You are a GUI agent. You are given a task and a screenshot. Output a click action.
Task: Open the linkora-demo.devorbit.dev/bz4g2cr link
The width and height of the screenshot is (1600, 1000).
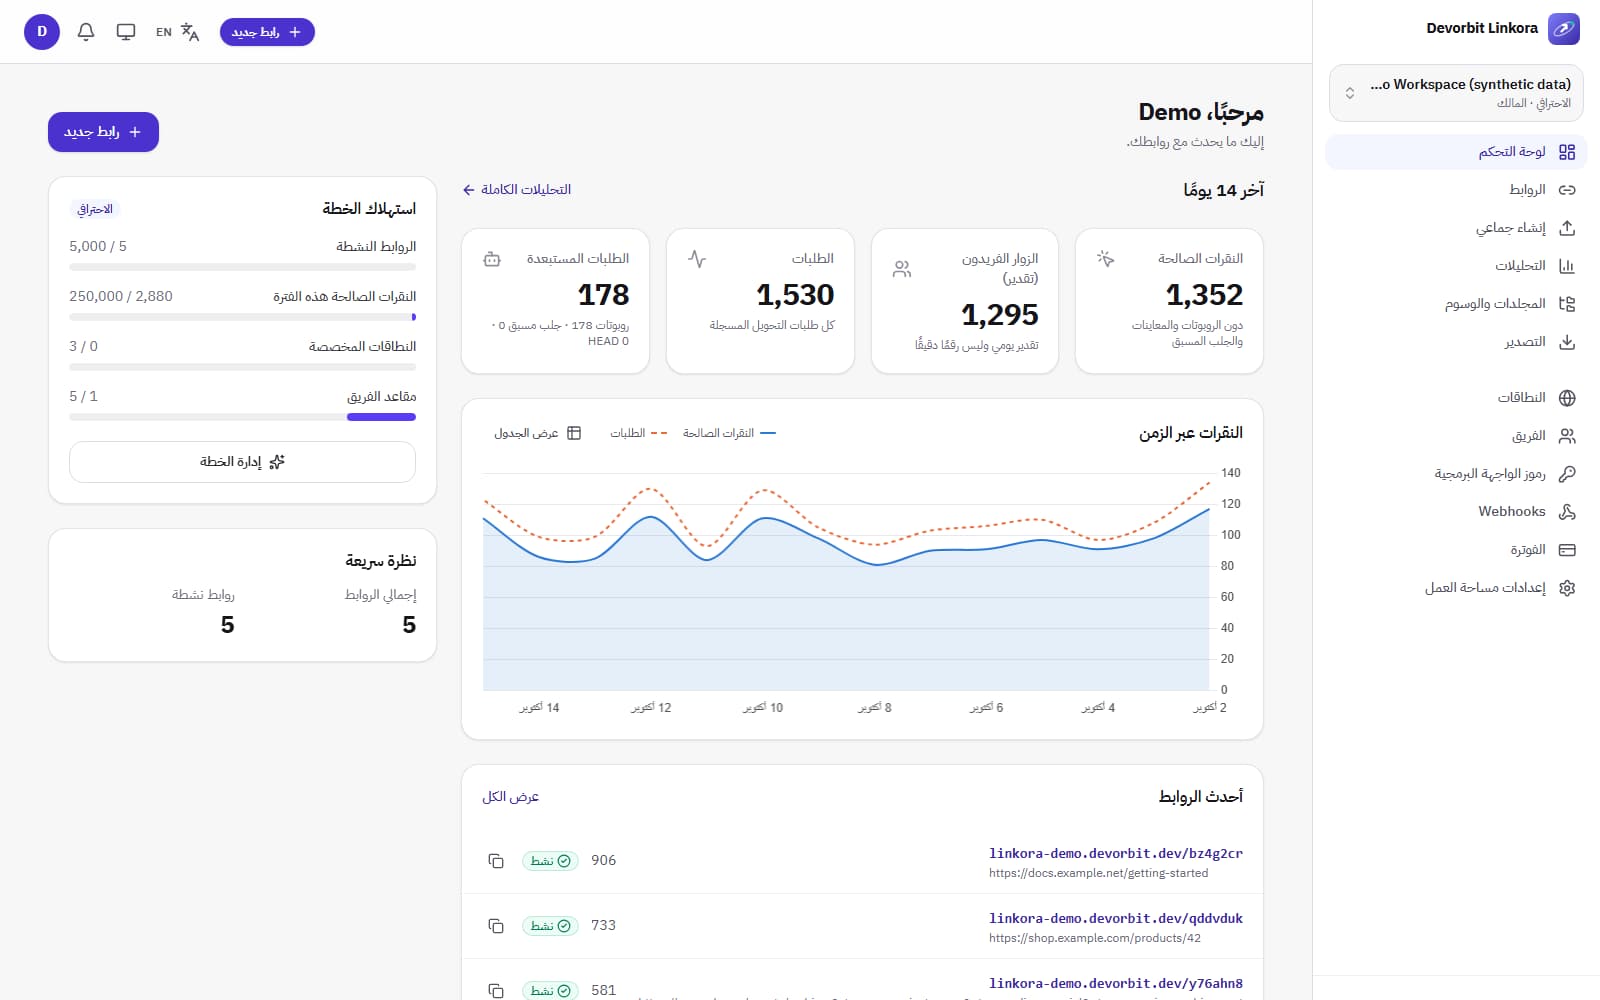pos(1116,854)
